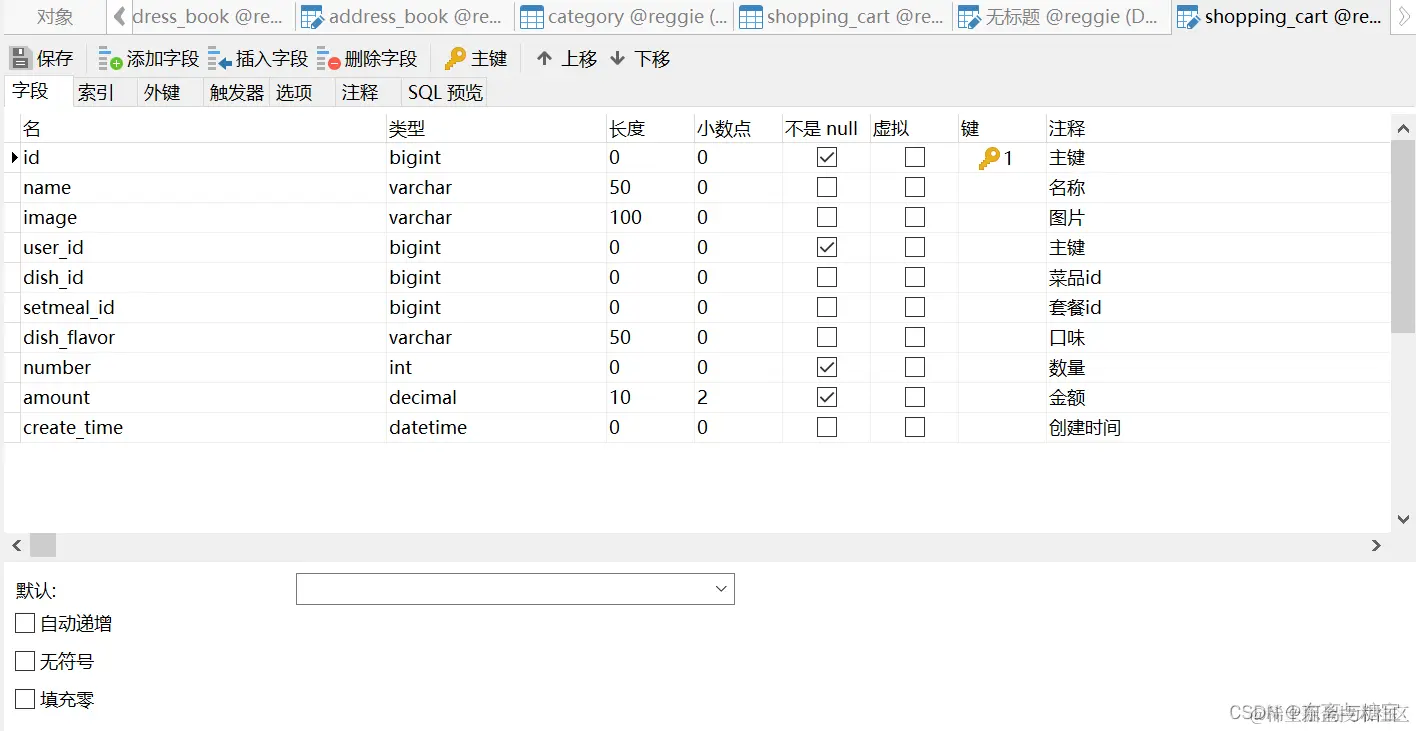This screenshot has height=731, width=1416.
Task: Open the 对象 tab
Action: (55, 16)
